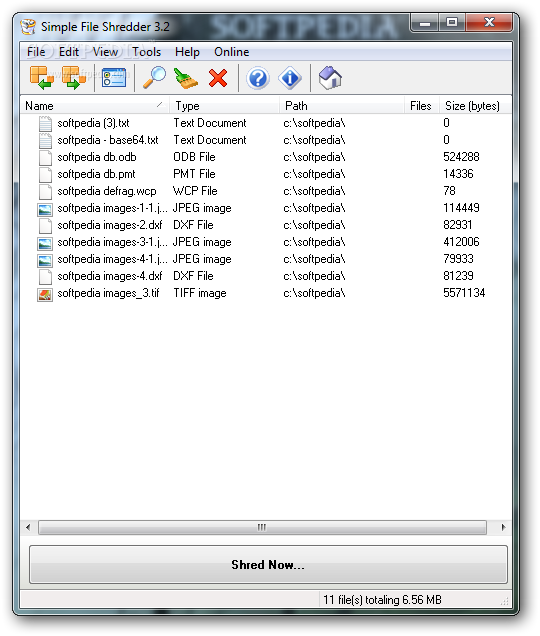Click the window resize grip corner
This screenshot has height=636, width=540.
(505, 602)
